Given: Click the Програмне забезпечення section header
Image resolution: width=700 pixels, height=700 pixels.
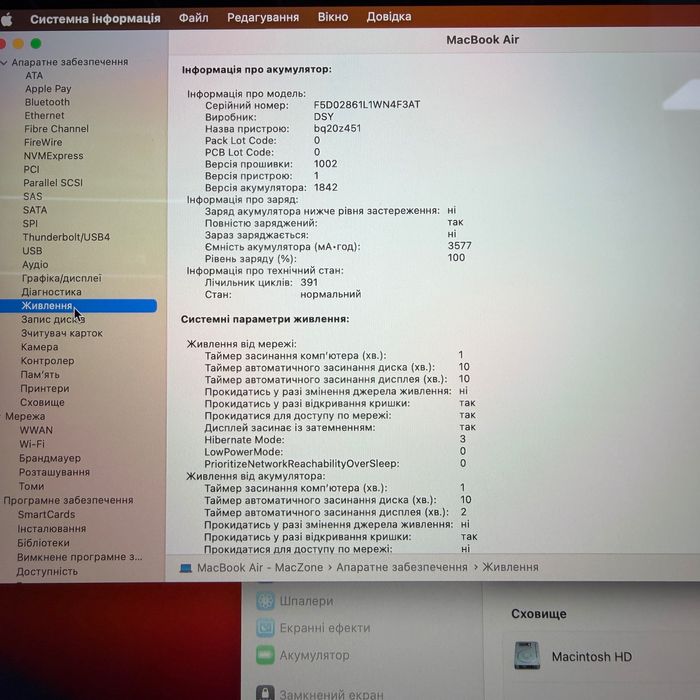Looking at the screenshot, I should 68,500.
